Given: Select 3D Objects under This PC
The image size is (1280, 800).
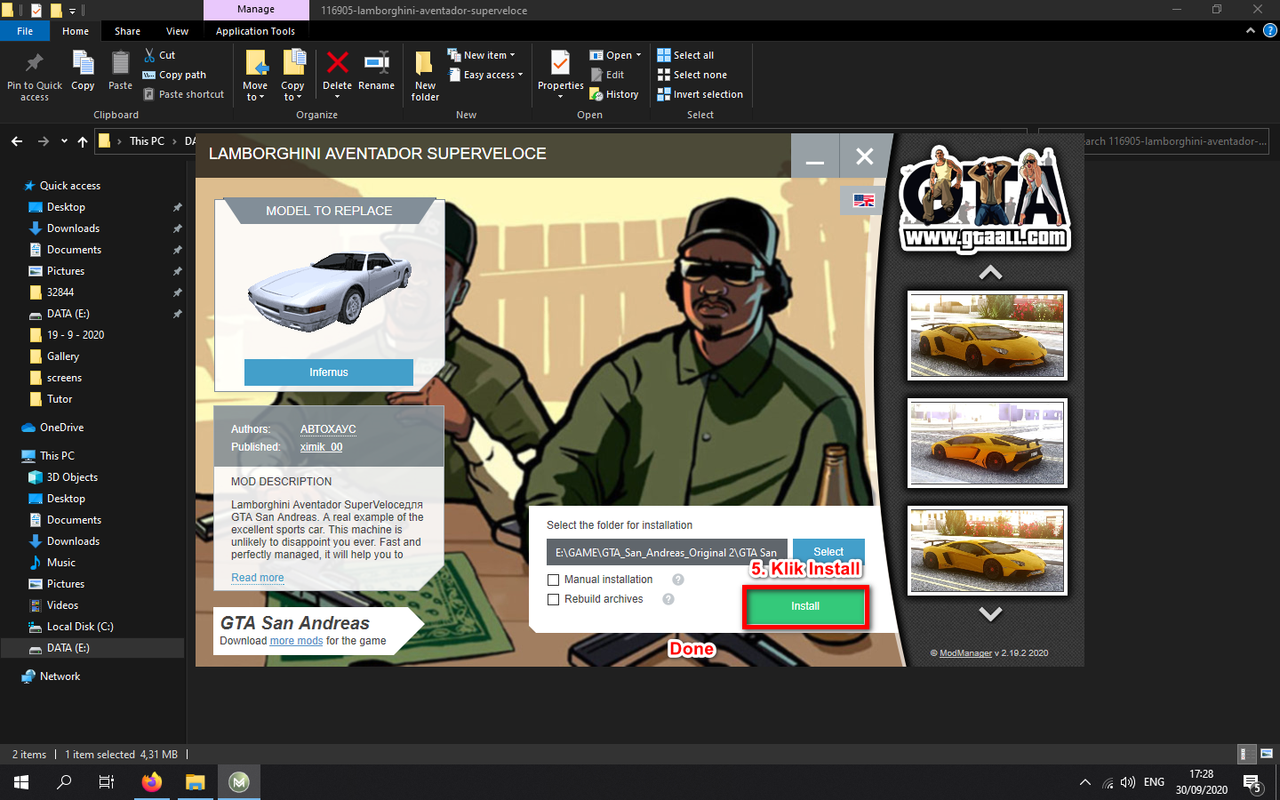Looking at the screenshot, I should (72, 477).
